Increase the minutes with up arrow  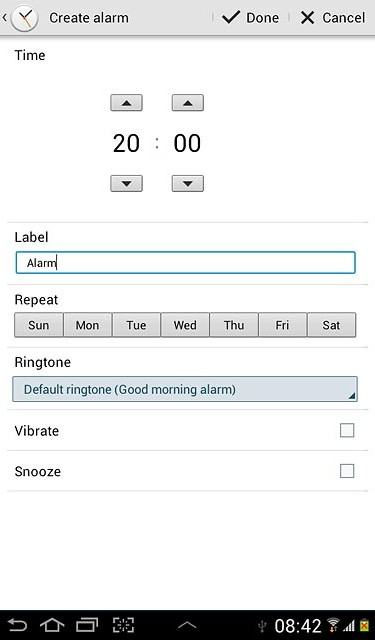(188, 103)
